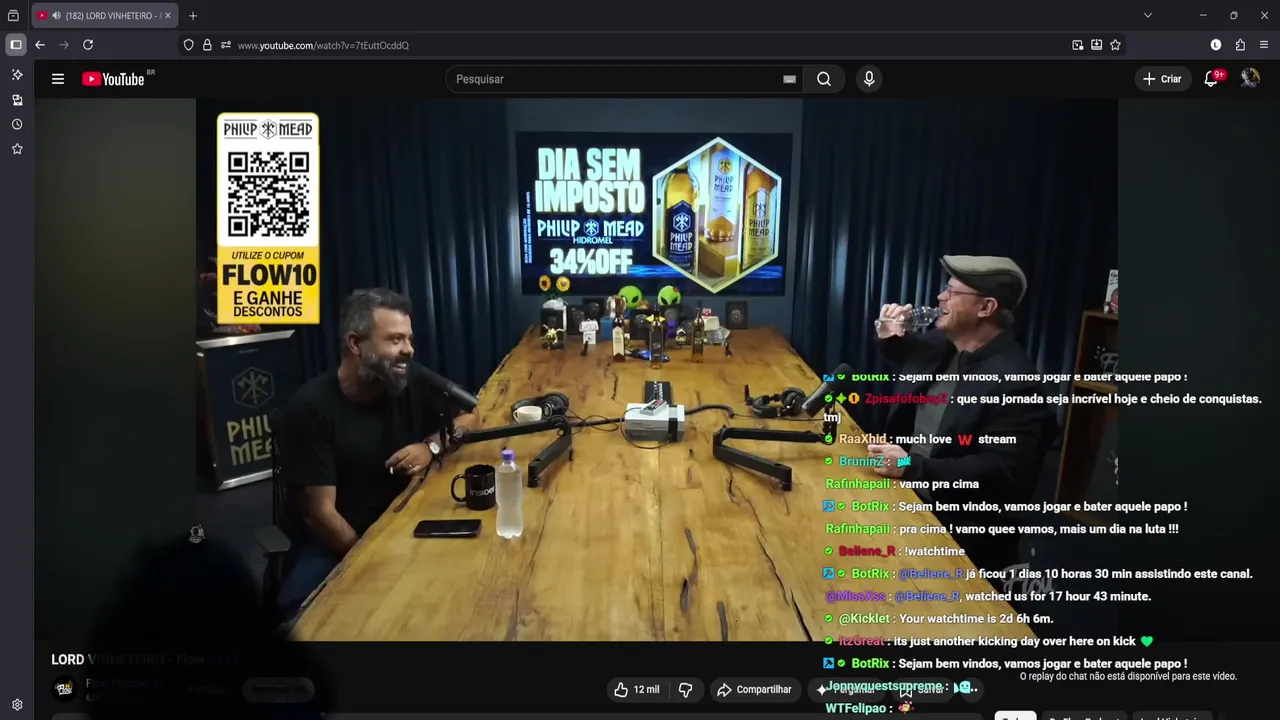The width and height of the screenshot is (1280, 720).
Task: Click the install/save page icon in address bar
Action: (x=1097, y=45)
